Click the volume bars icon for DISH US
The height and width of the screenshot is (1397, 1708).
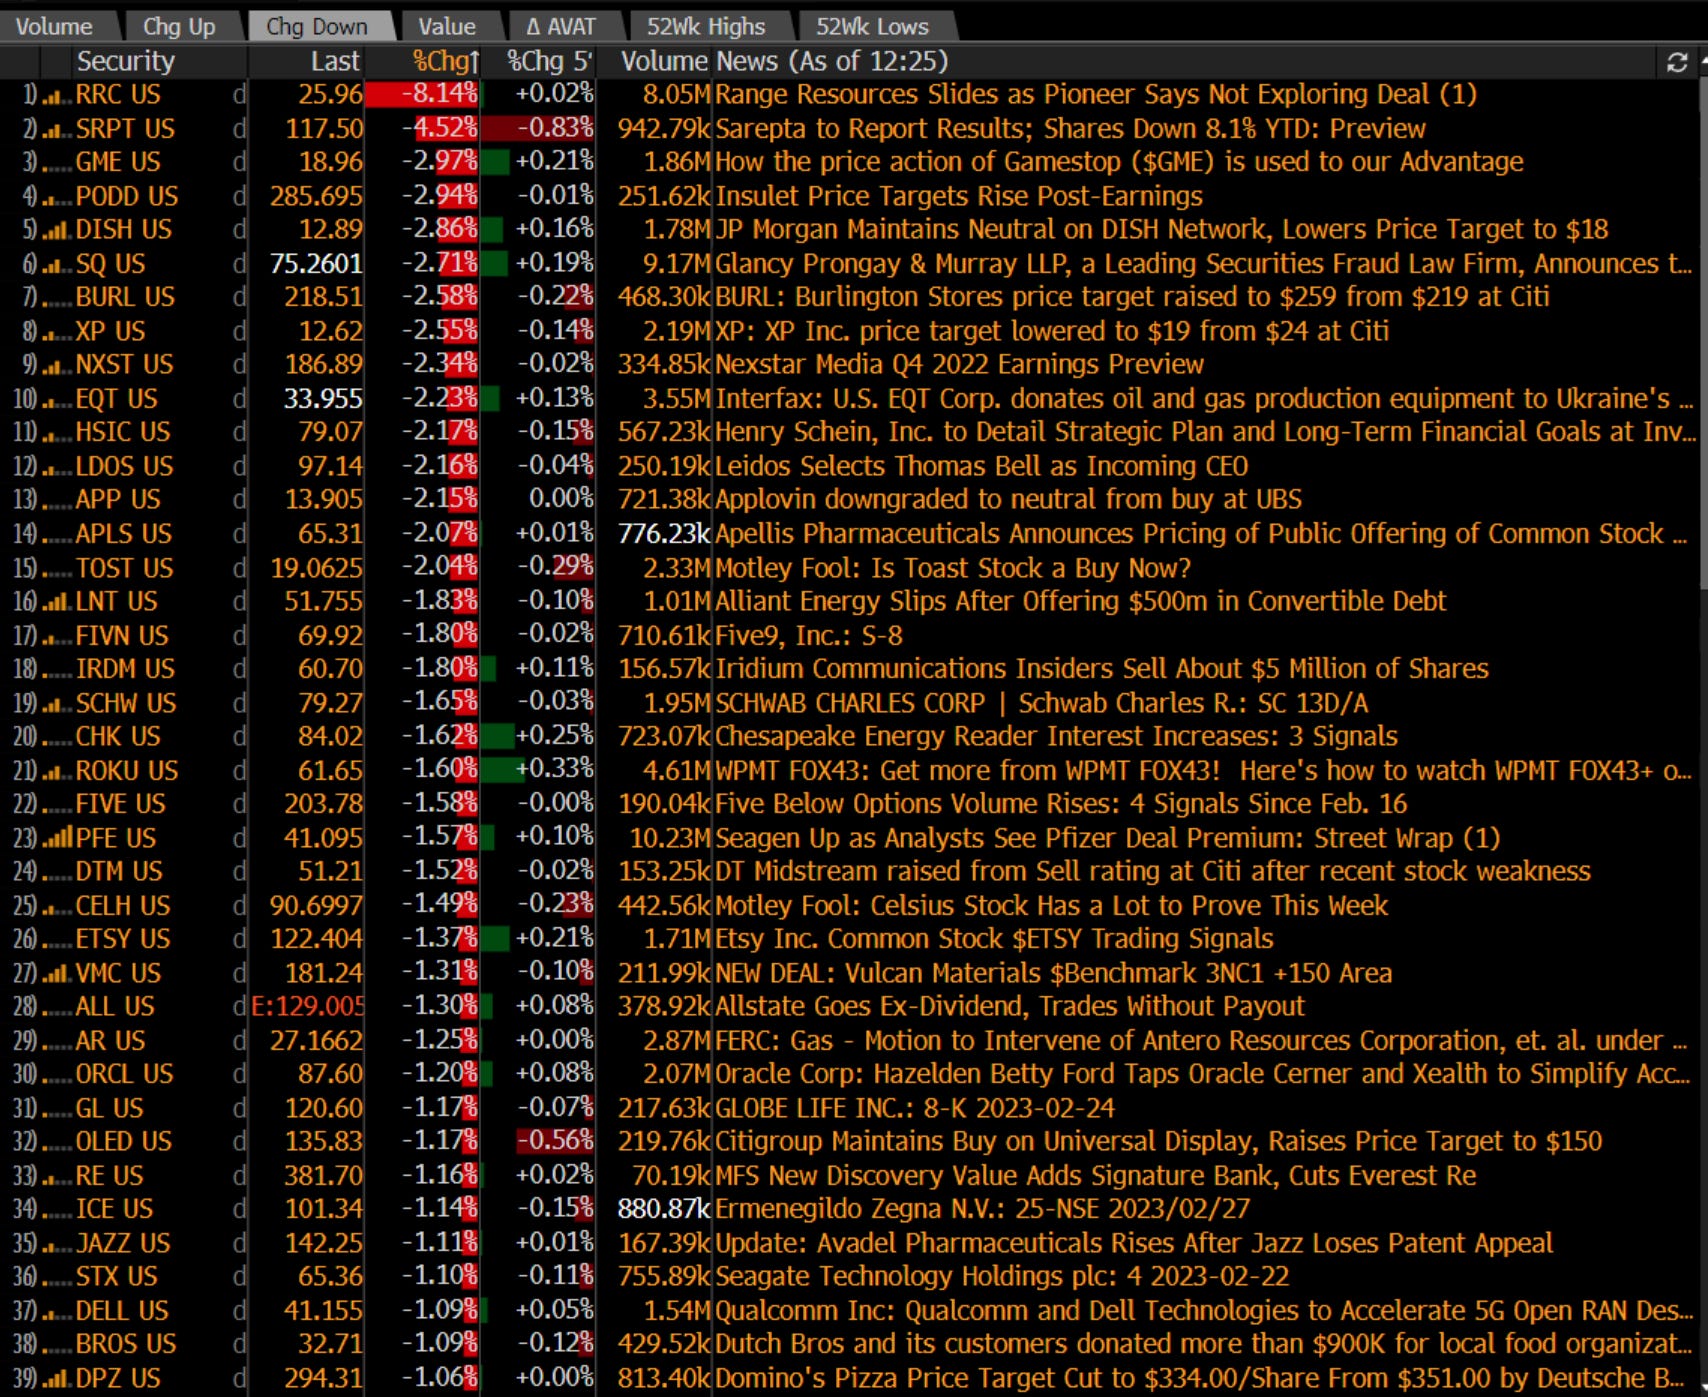point(57,231)
